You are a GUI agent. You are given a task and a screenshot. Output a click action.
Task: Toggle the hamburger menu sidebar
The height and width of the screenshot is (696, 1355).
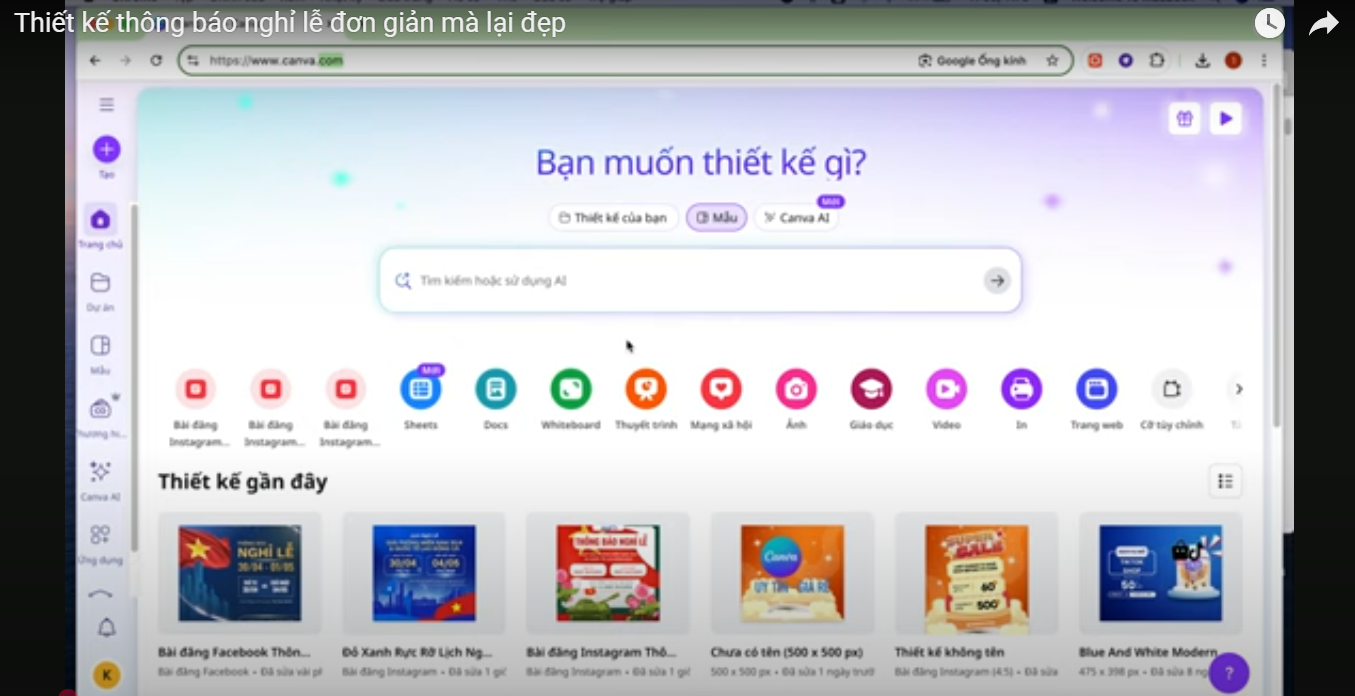[x=107, y=105]
